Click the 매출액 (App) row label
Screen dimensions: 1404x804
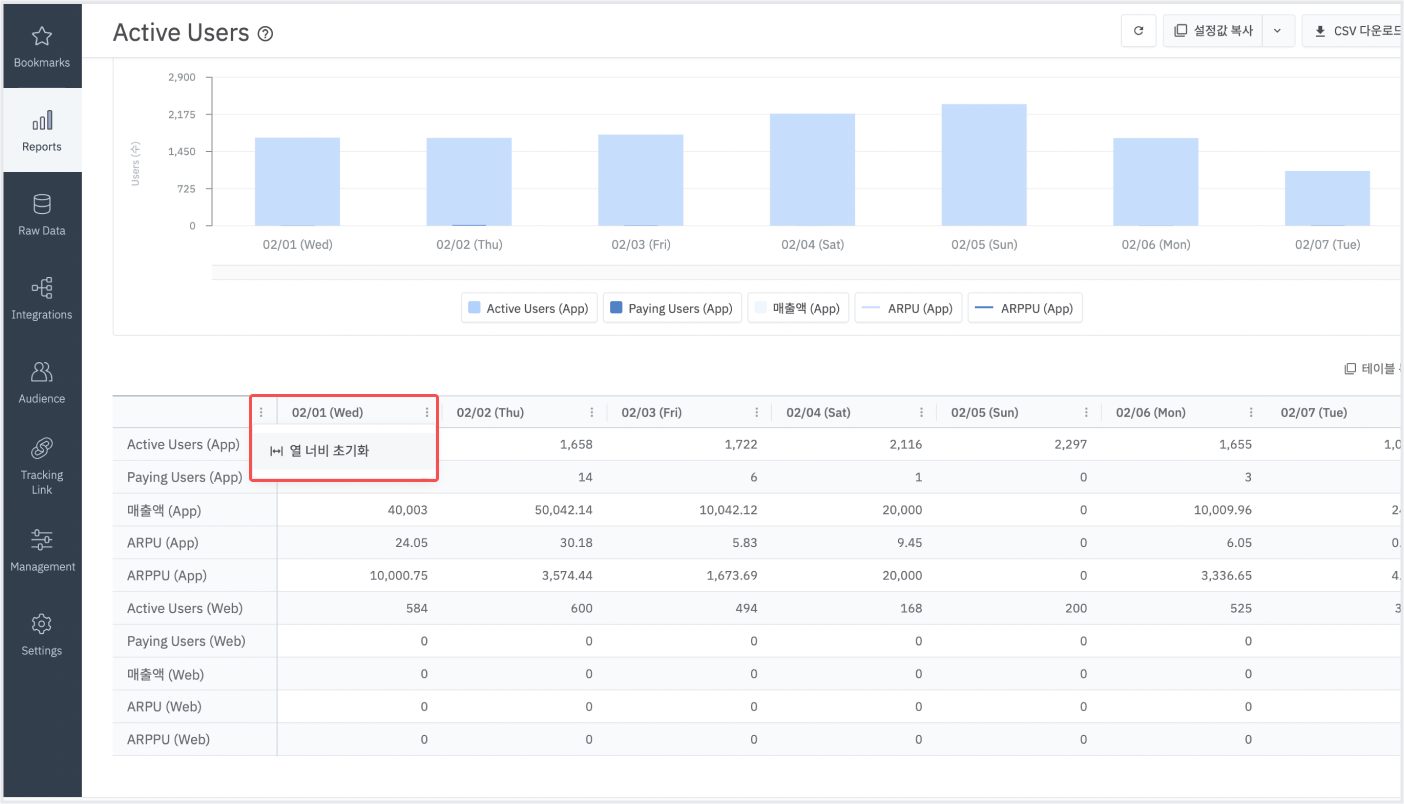click(x=164, y=510)
